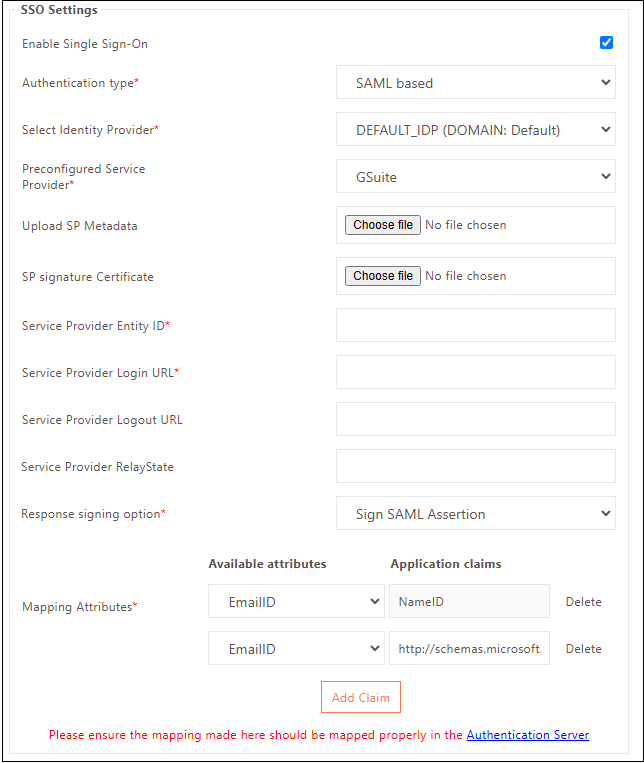Viewport: 644px width, 763px height.
Task: Click Choose file for Upload SP Metadata
Action: (x=383, y=225)
